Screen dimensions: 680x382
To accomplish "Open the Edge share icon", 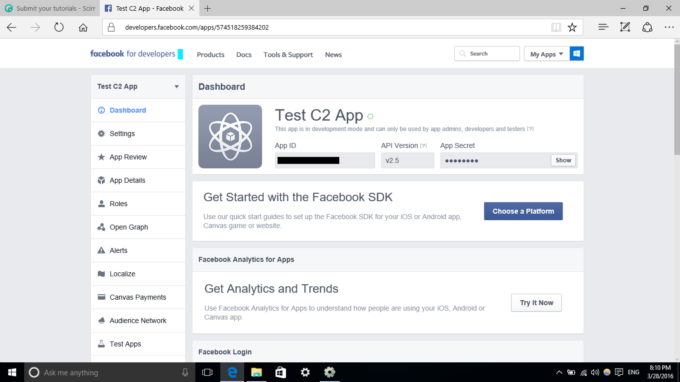I will click(x=647, y=27).
